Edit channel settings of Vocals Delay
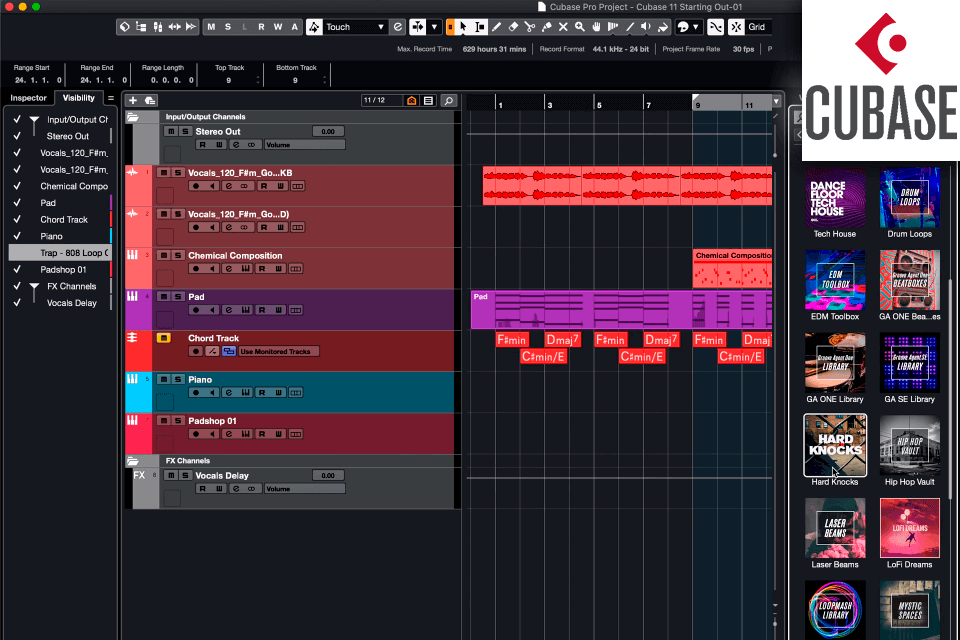The height and width of the screenshot is (640, 960). coord(236,489)
